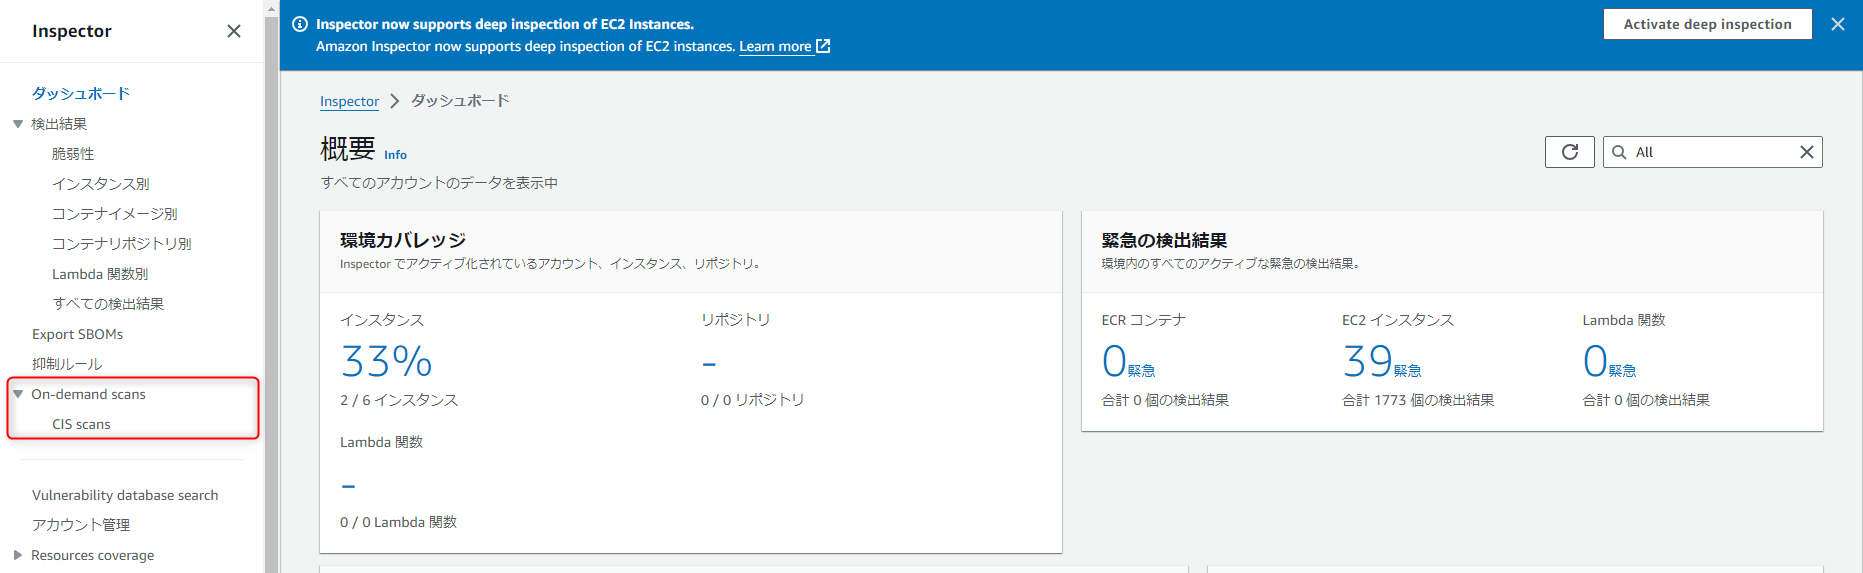This screenshot has height=573, width=1863.
Task: Click the Activate deep inspection button
Action: [1707, 24]
